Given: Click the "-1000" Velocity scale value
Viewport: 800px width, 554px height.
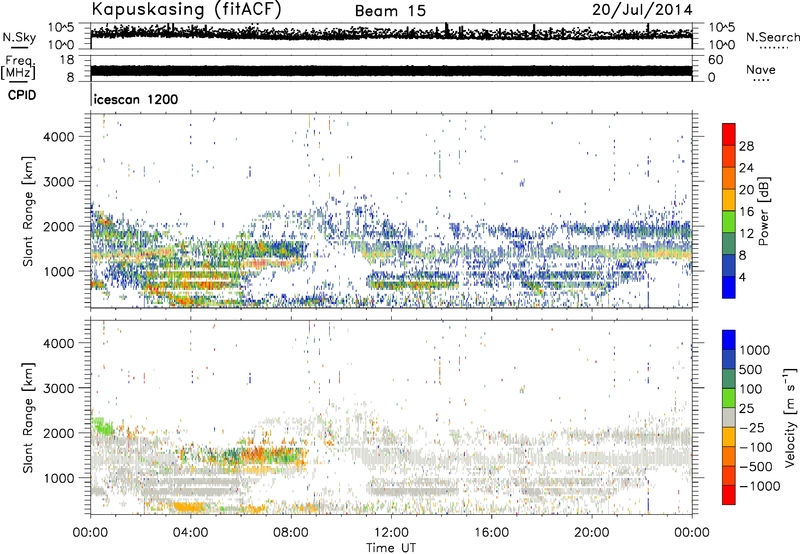Looking at the screenshot, I should [760, 486].
